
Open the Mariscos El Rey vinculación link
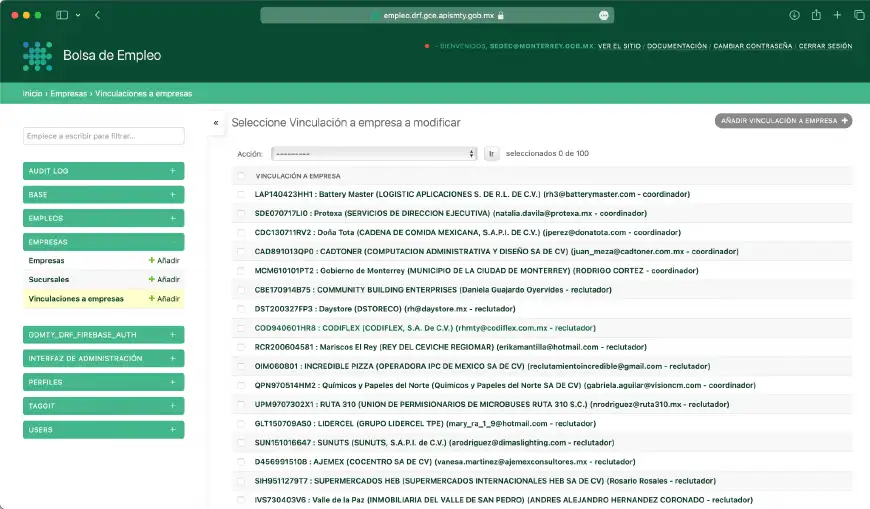451,347
